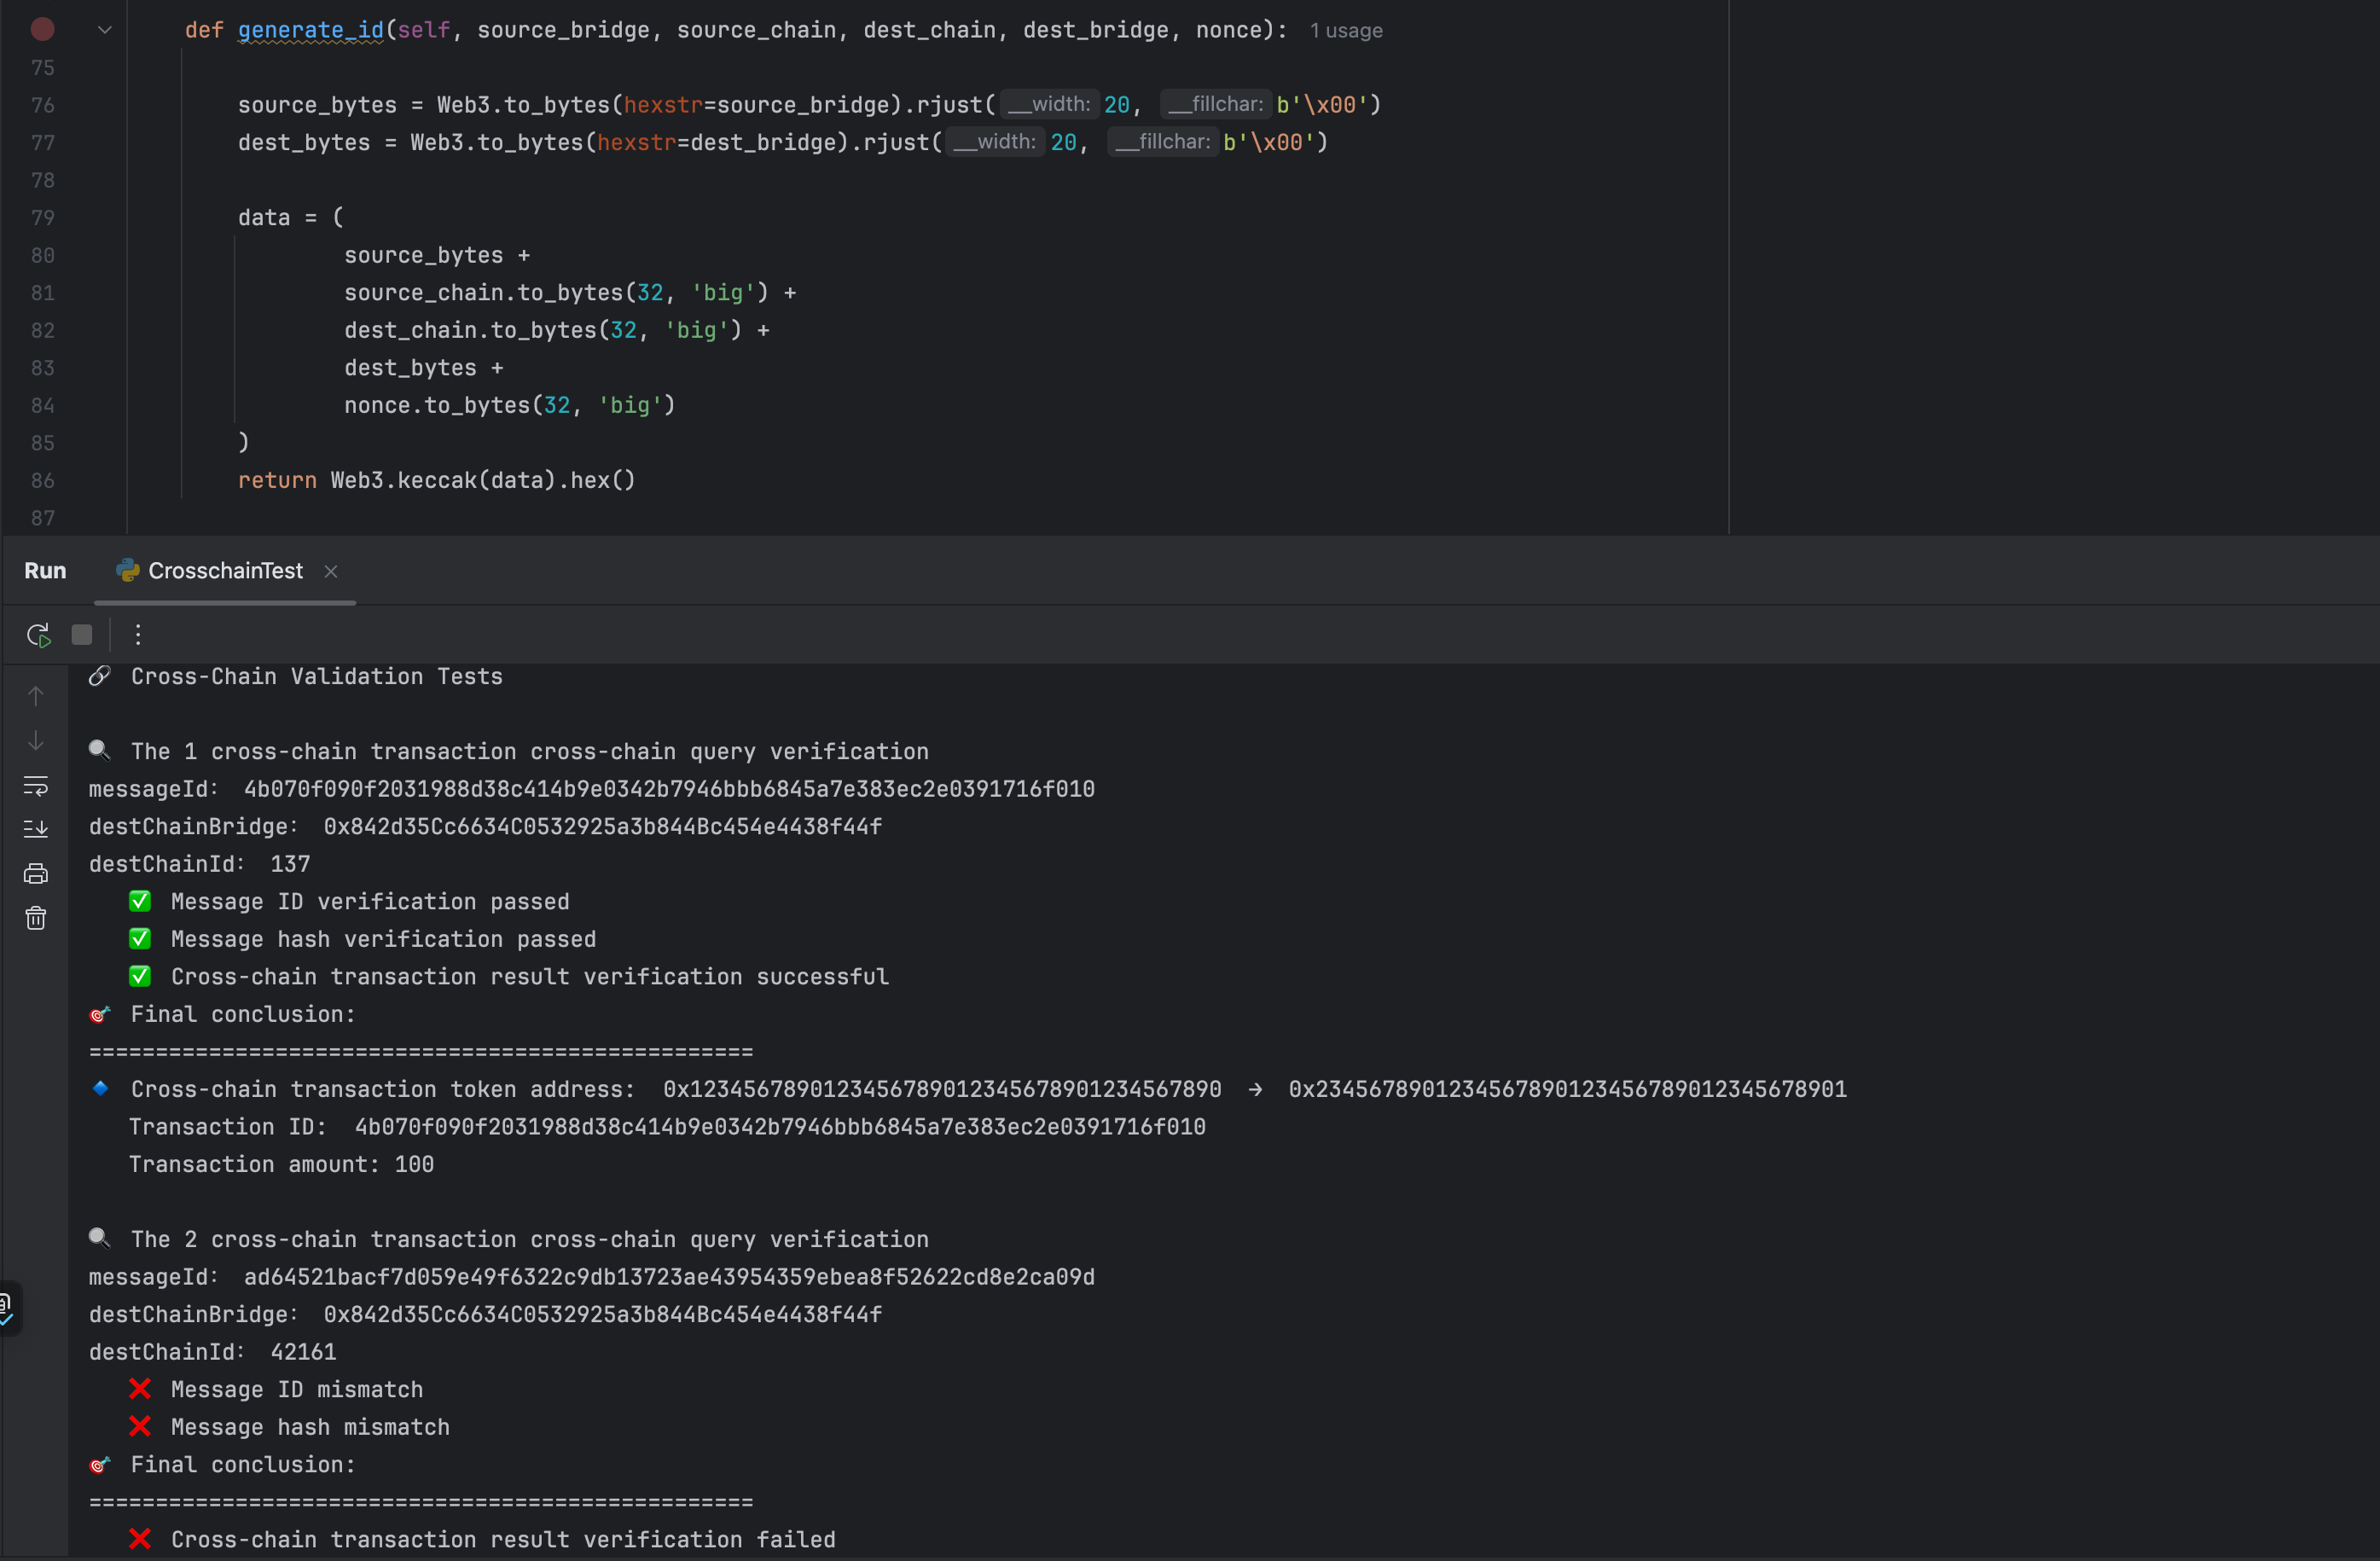Close the CrosschainTest run tab

(x=331, y=571)
